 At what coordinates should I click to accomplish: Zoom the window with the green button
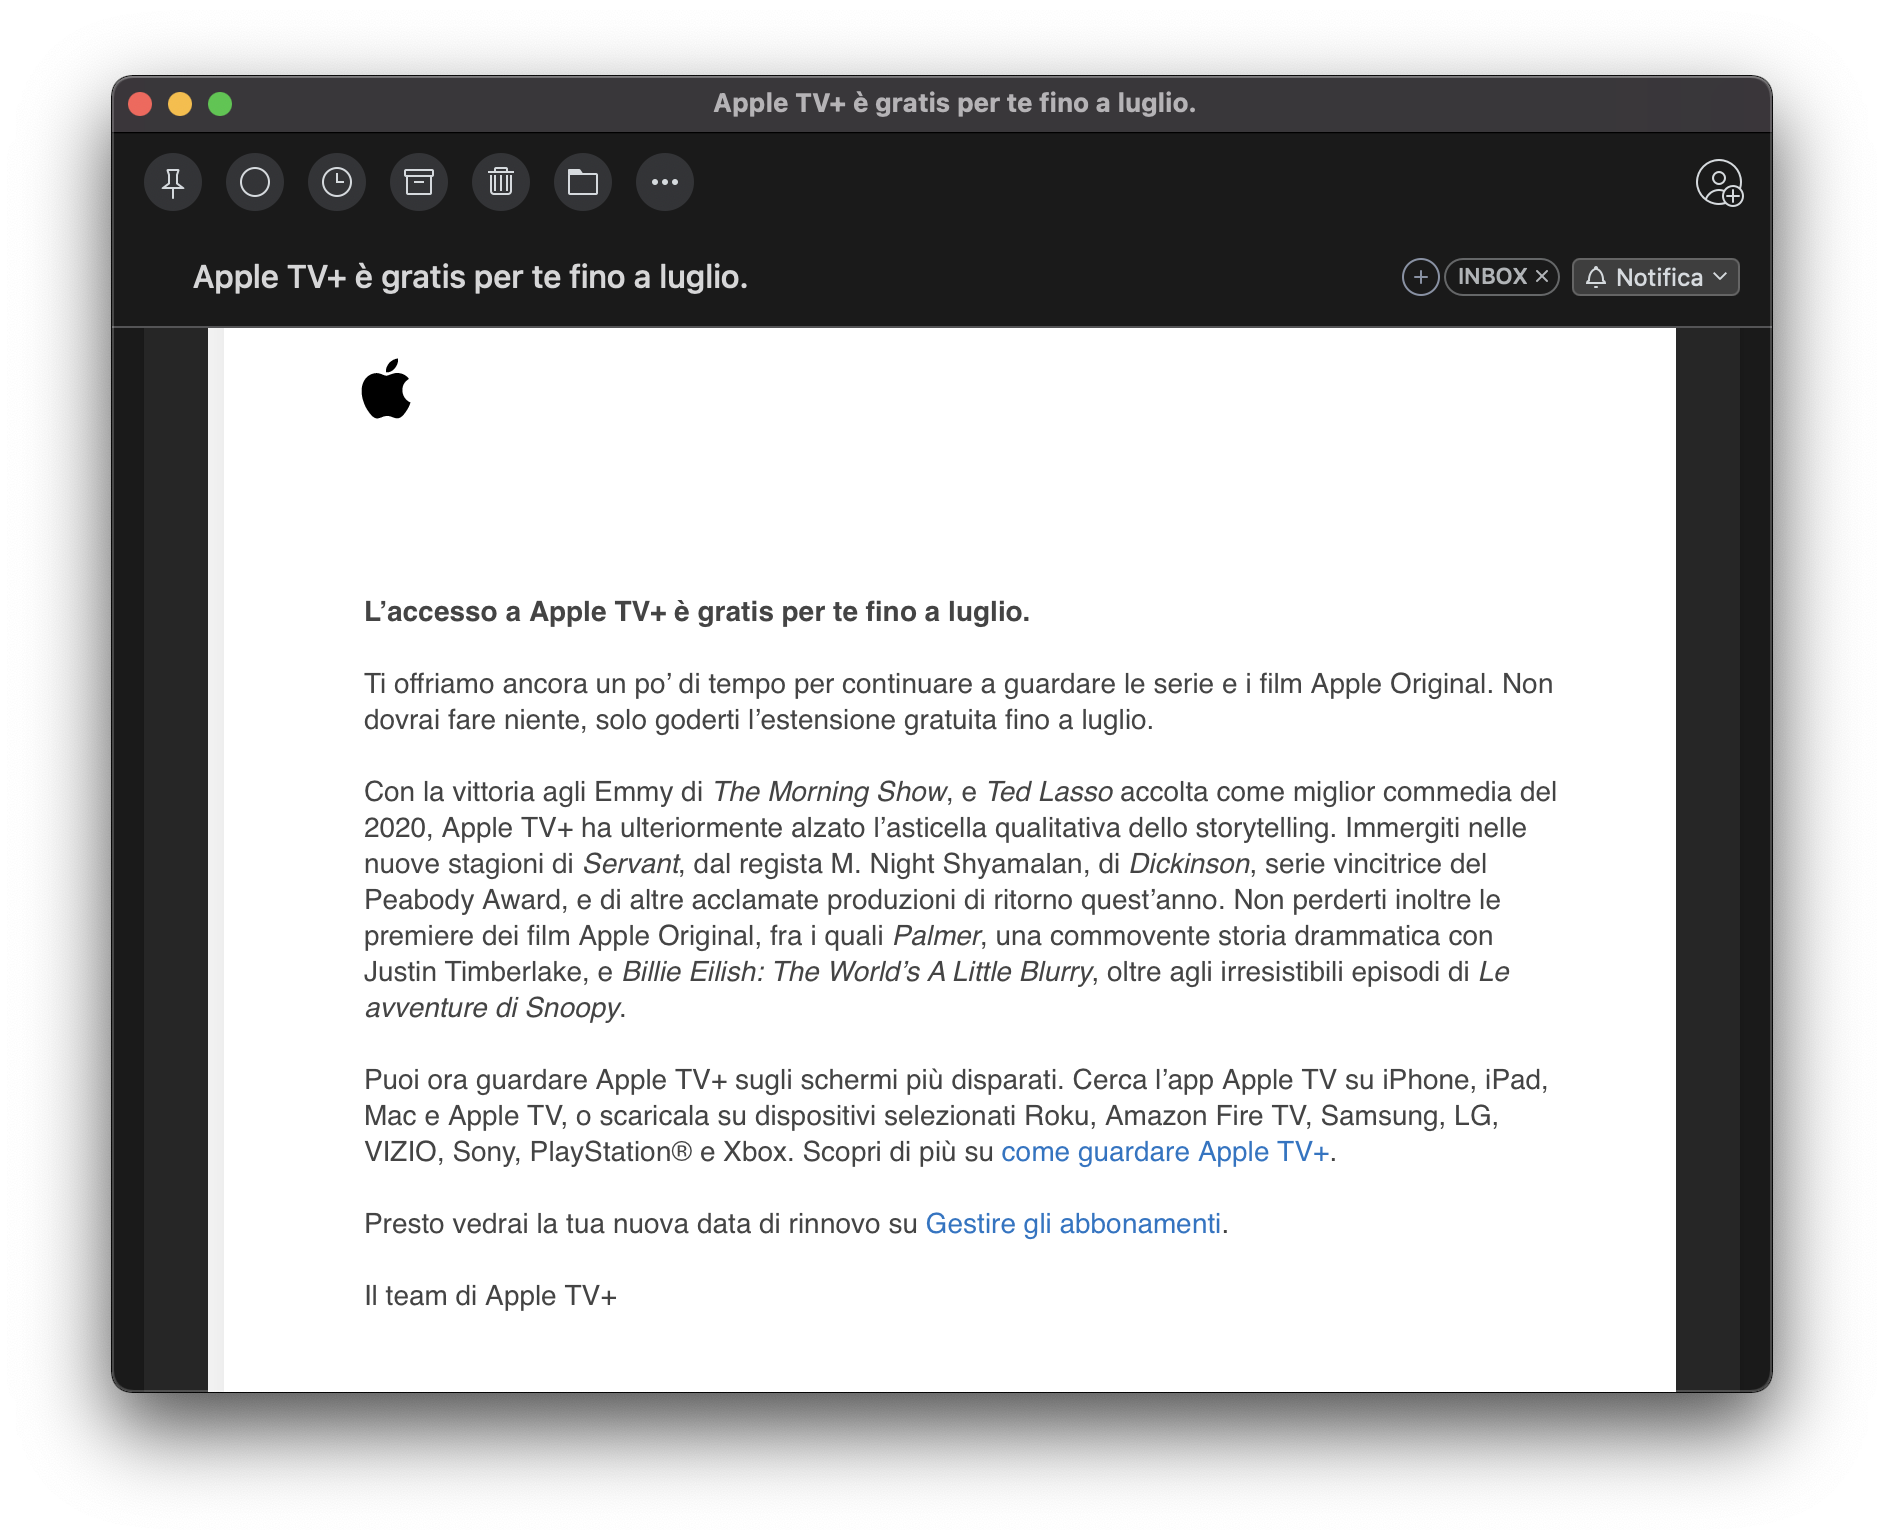click(220, 104)
